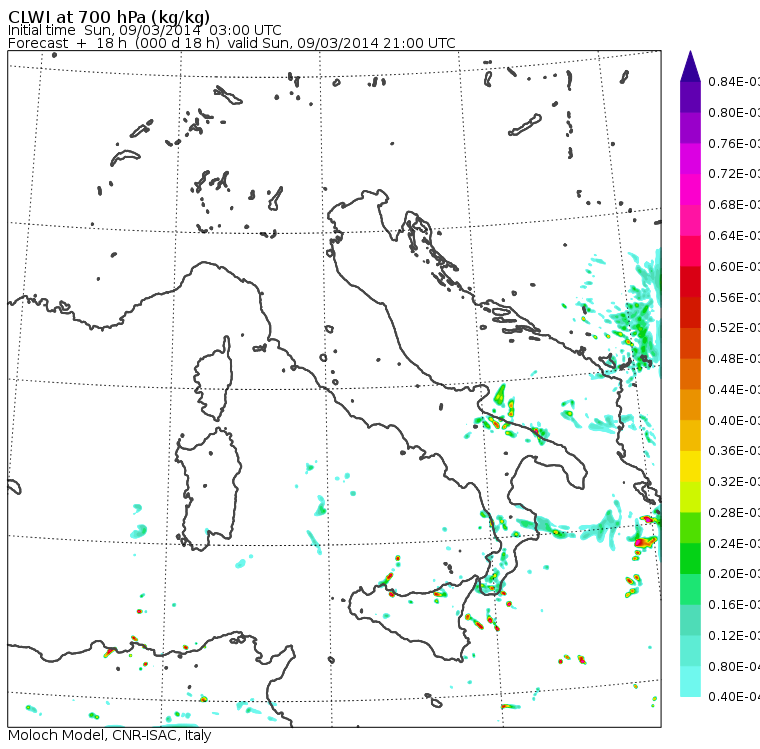The height and width of the screenshot is (749, 760).
Task: Click the title "CLWI at 700 hPa (kg/kg)"
Action: click(x=109, y=16)
